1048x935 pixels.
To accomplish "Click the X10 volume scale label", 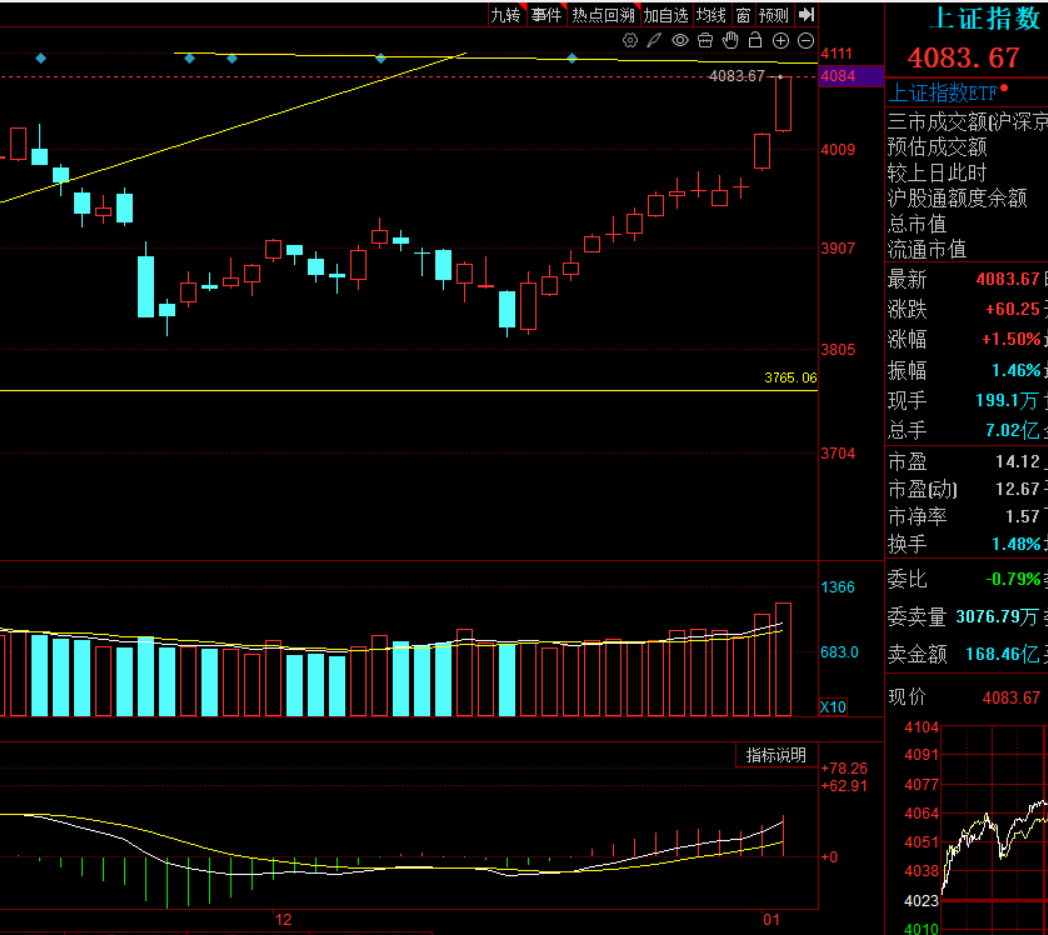I will pyautogui.click(x=833, y=707).
